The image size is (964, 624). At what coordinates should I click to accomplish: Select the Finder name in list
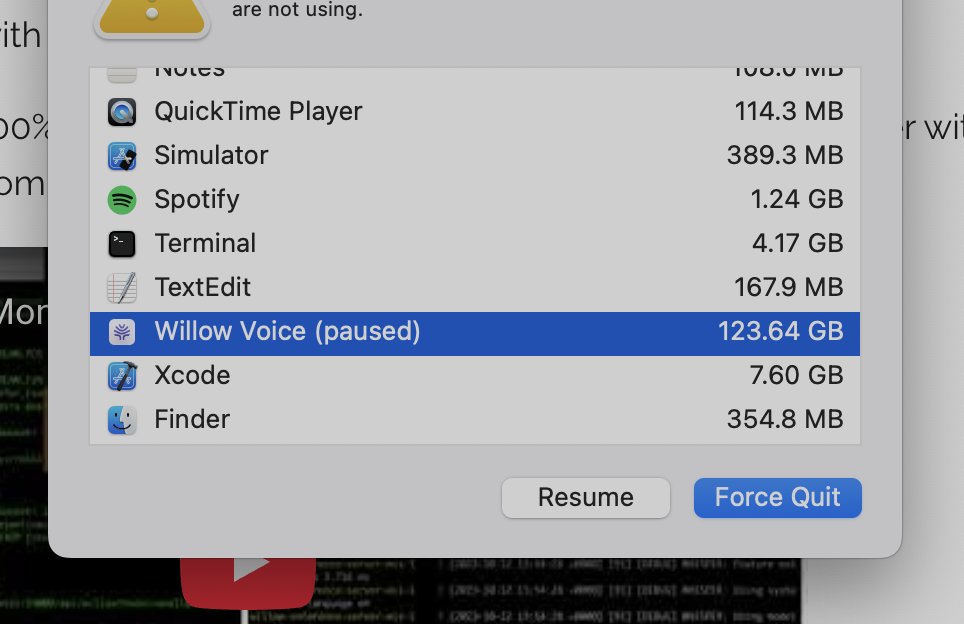coord(192,419)
